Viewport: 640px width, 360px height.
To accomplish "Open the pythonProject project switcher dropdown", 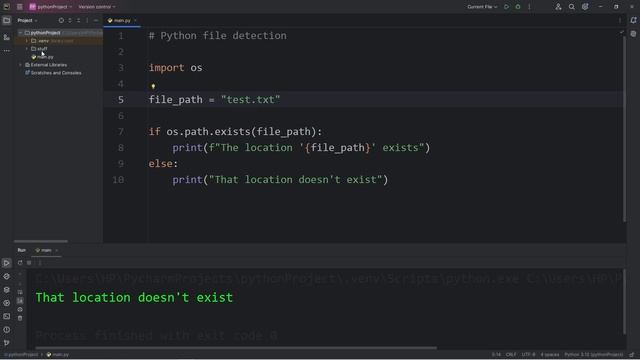I will point(51,7).
